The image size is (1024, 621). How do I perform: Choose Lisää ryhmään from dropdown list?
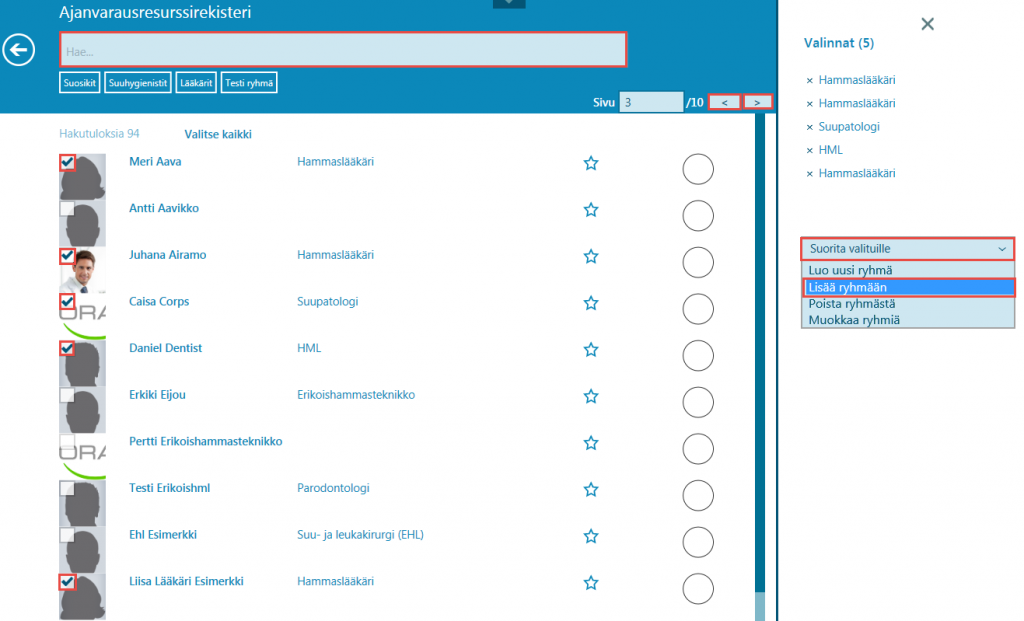907,287
